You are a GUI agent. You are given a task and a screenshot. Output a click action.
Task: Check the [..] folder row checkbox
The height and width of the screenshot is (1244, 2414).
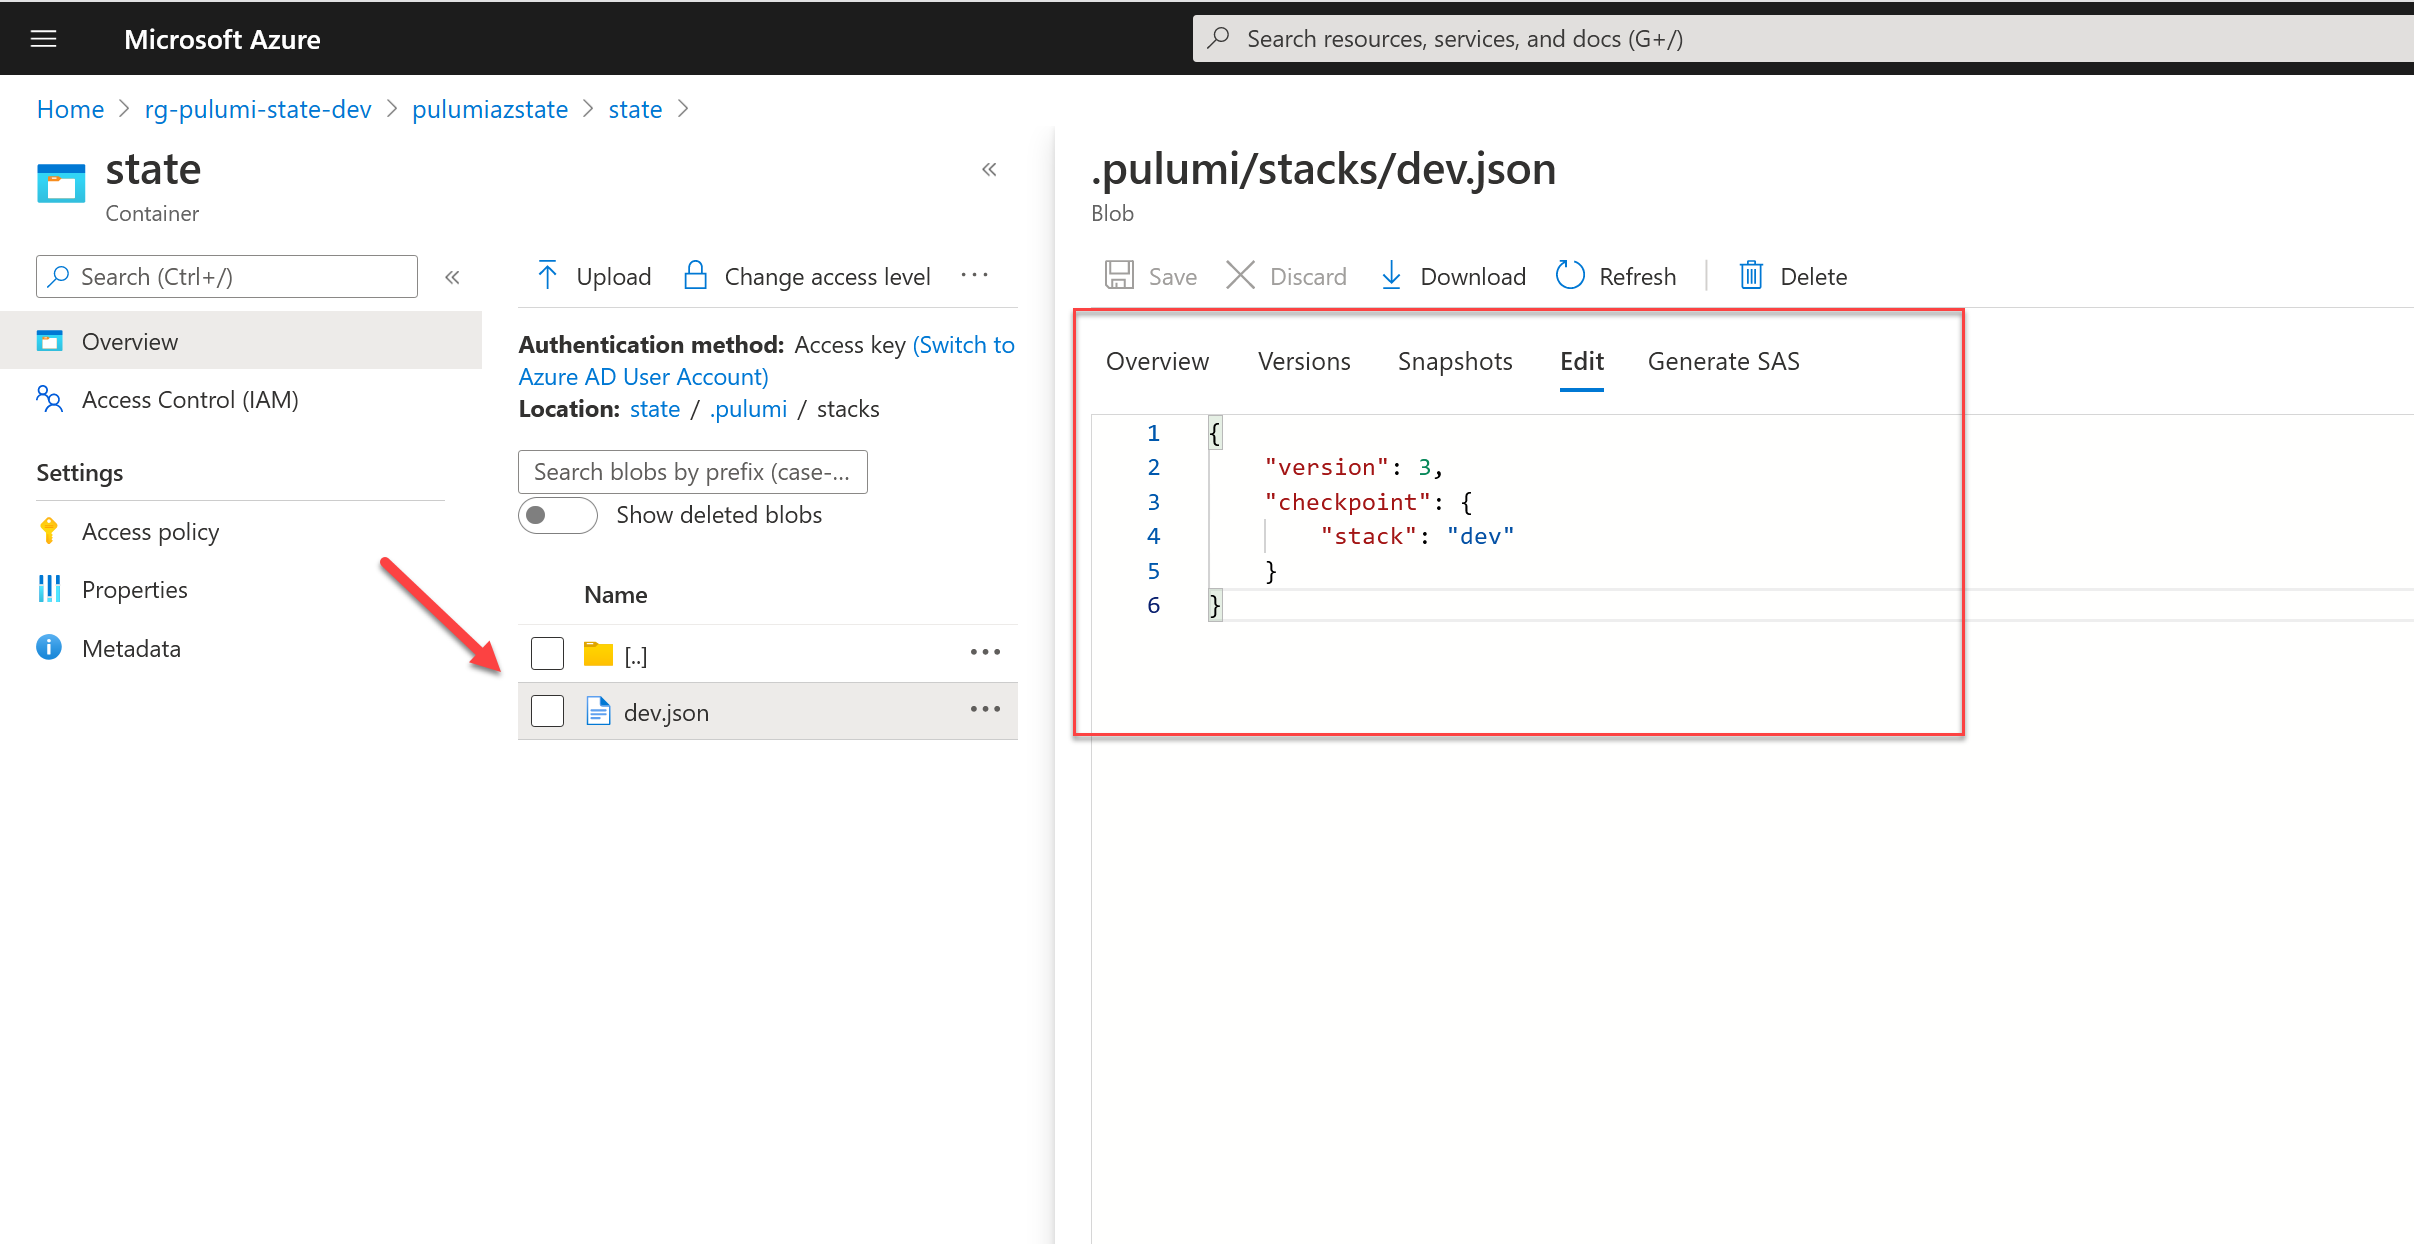(x=547, y=653)
